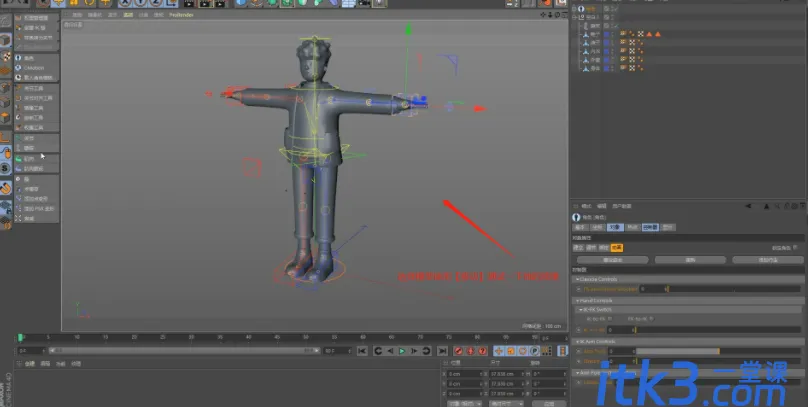Lock the Y axis in top toolbar
This screenshot has height=407, width=808.
[142, 3]
